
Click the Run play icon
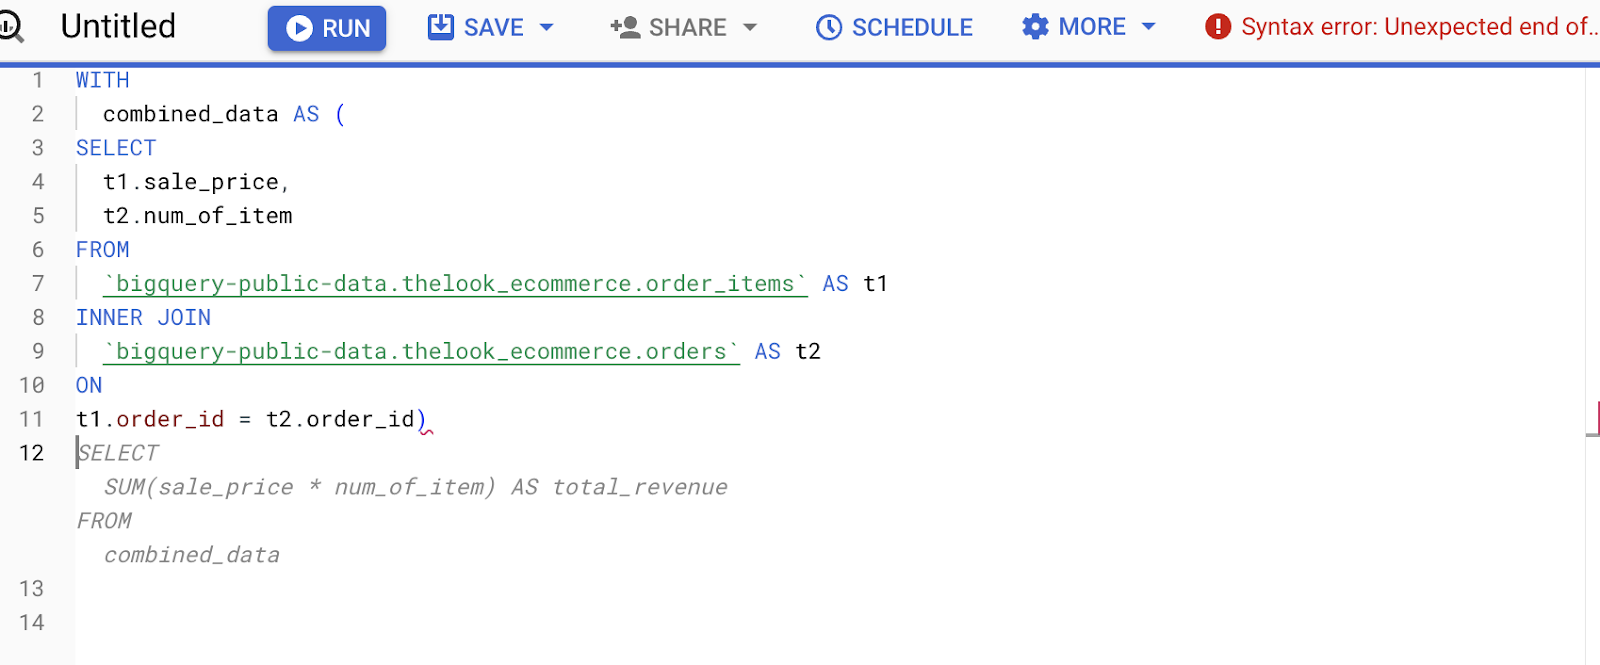pyautogui.click(x=298, y=27)
